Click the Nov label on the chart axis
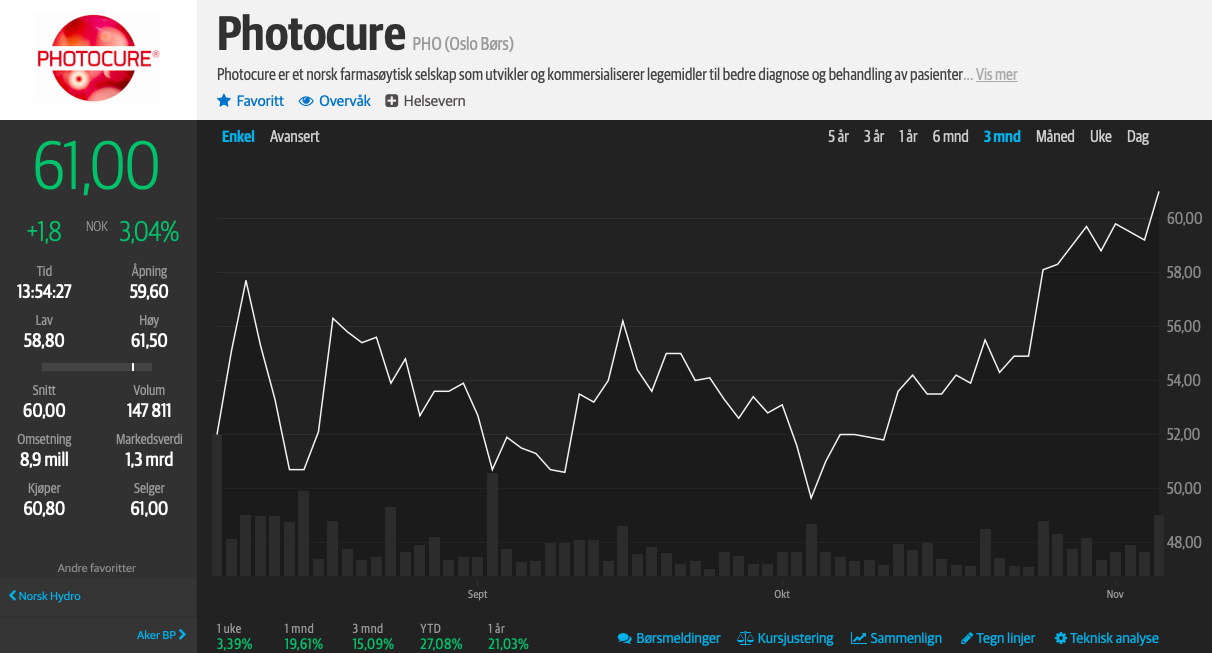This screenshot has width=1212, height=653. (1115, 595)
